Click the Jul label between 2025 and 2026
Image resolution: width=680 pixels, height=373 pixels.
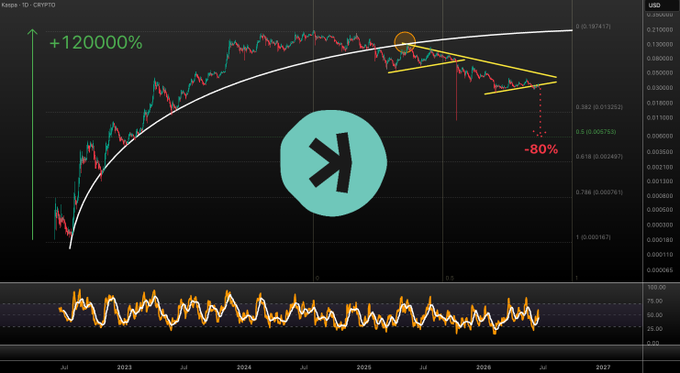[x=424, y=367]
